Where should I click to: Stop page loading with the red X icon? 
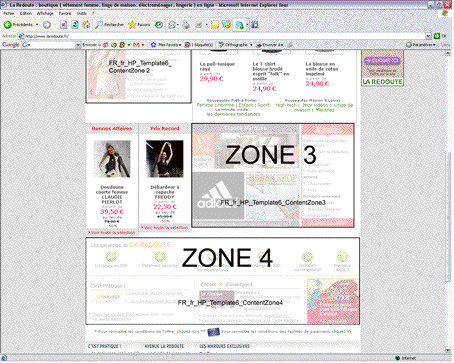tap(64, 25)
